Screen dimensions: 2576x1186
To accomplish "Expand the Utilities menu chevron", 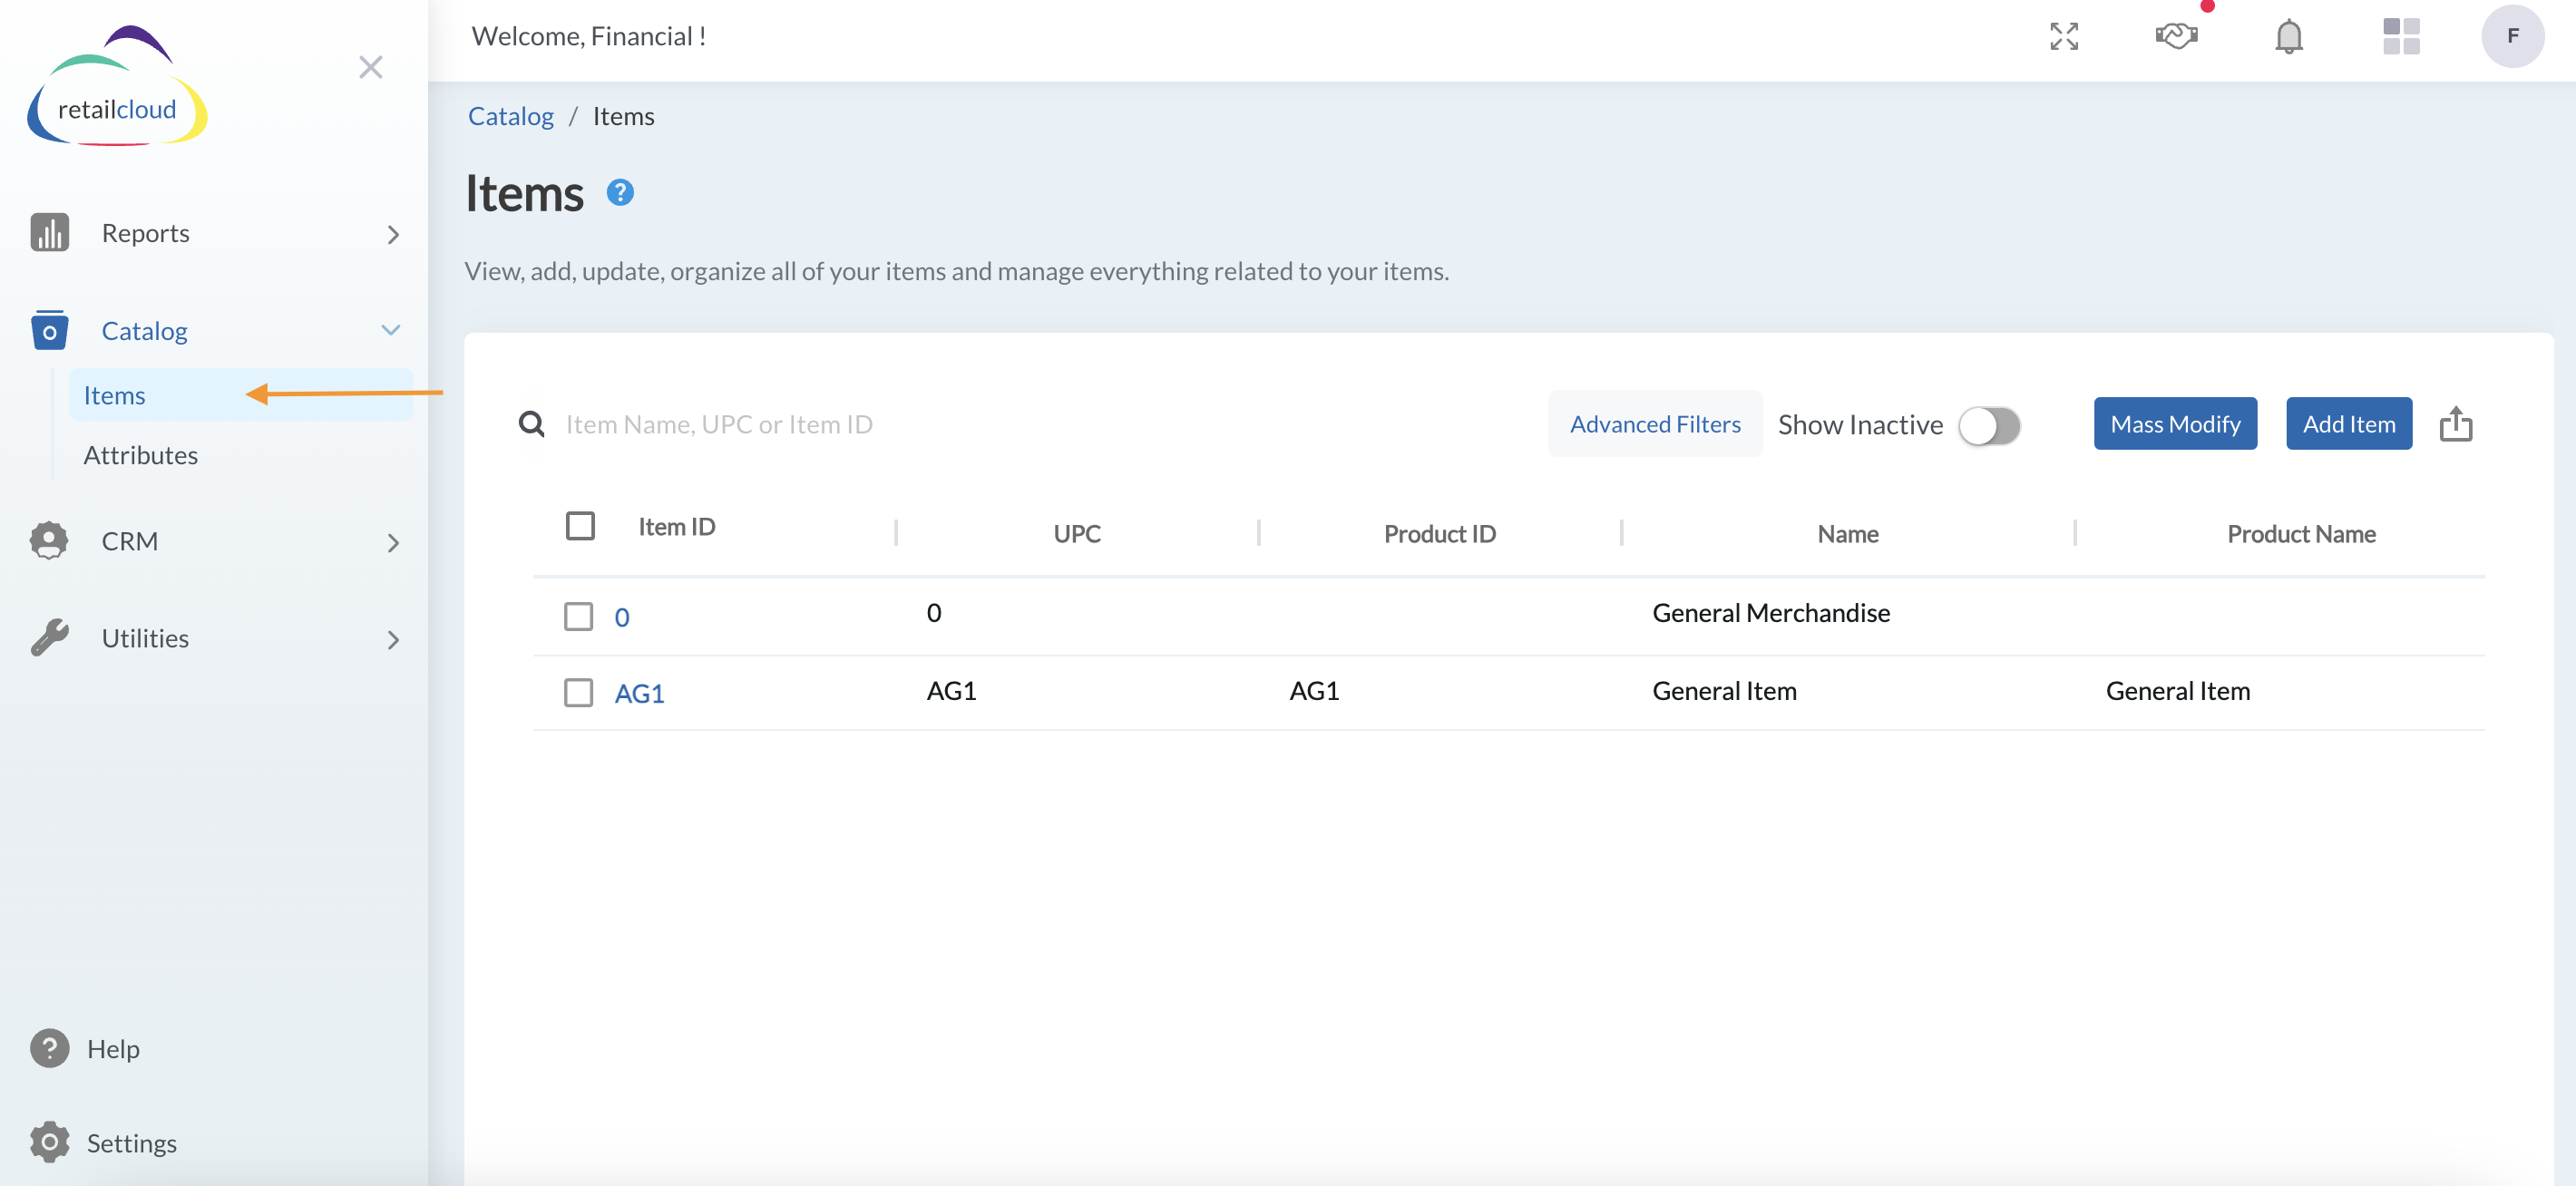I will (393, 640).
